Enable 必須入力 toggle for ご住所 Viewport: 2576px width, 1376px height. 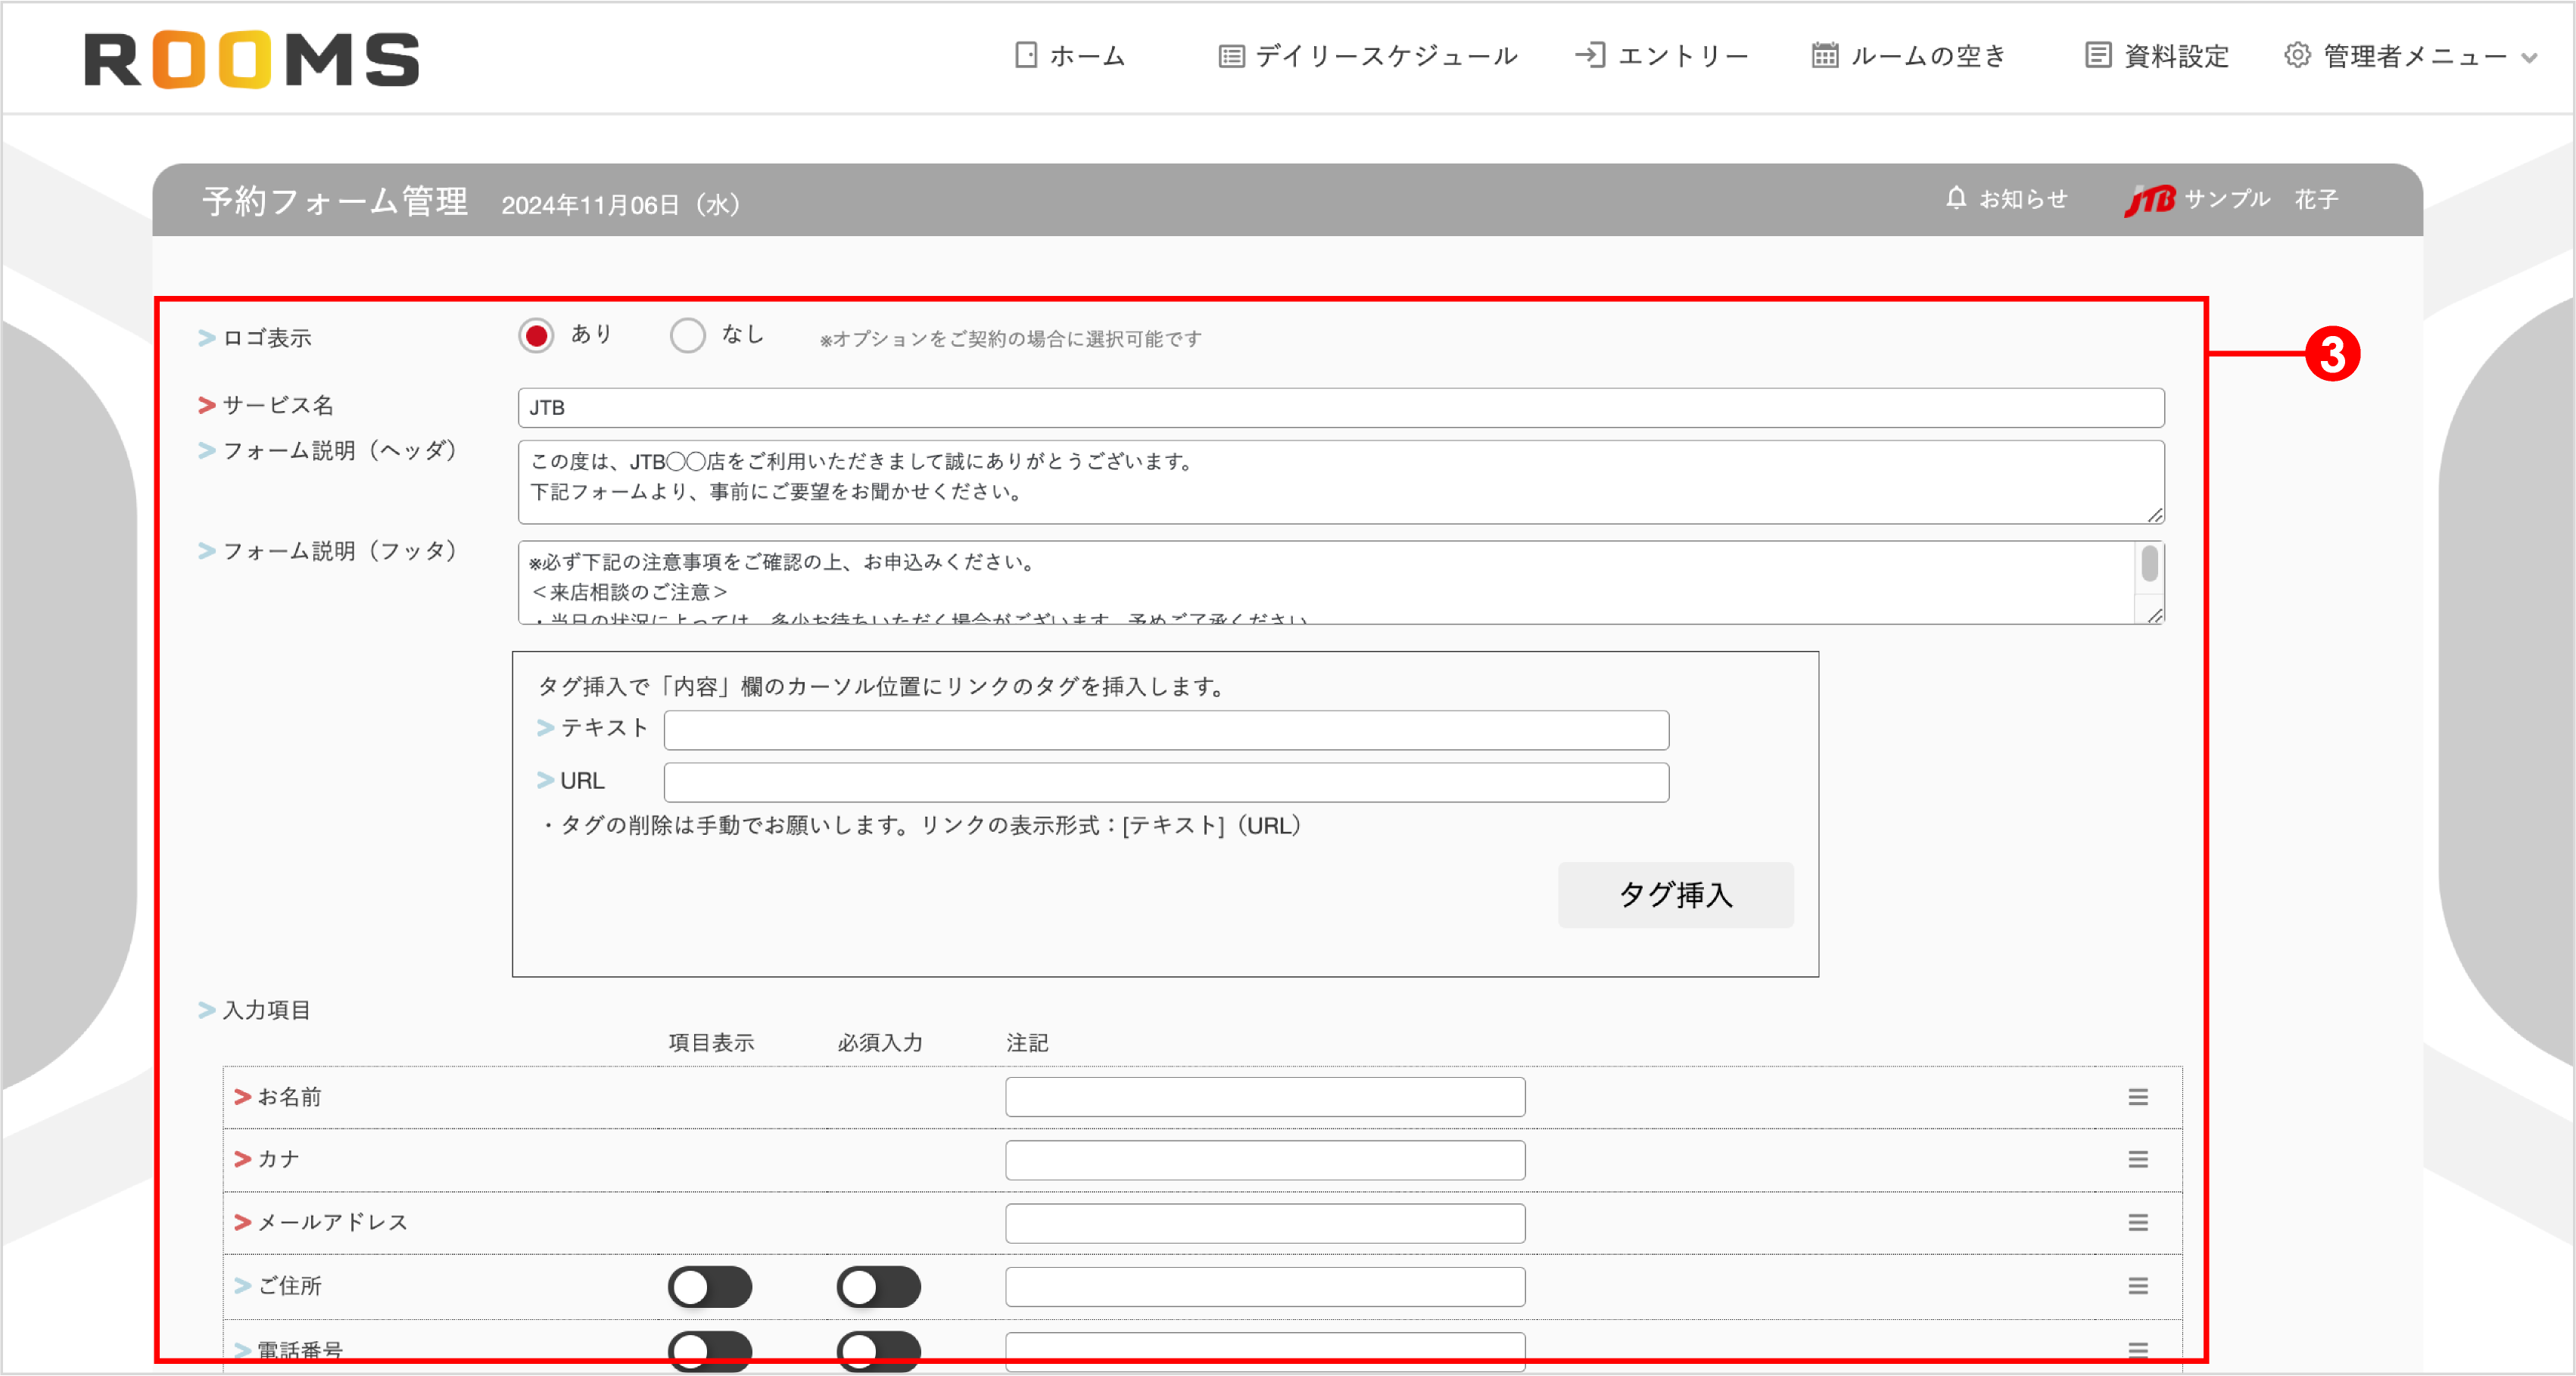click(878, 1287)
